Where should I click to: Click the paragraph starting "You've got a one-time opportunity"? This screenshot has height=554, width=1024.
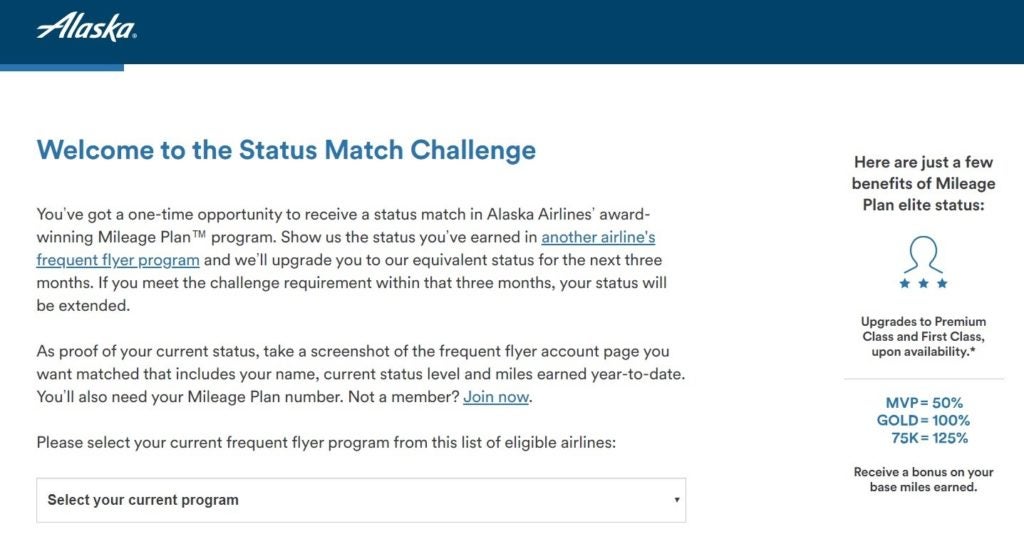point(350,260)
